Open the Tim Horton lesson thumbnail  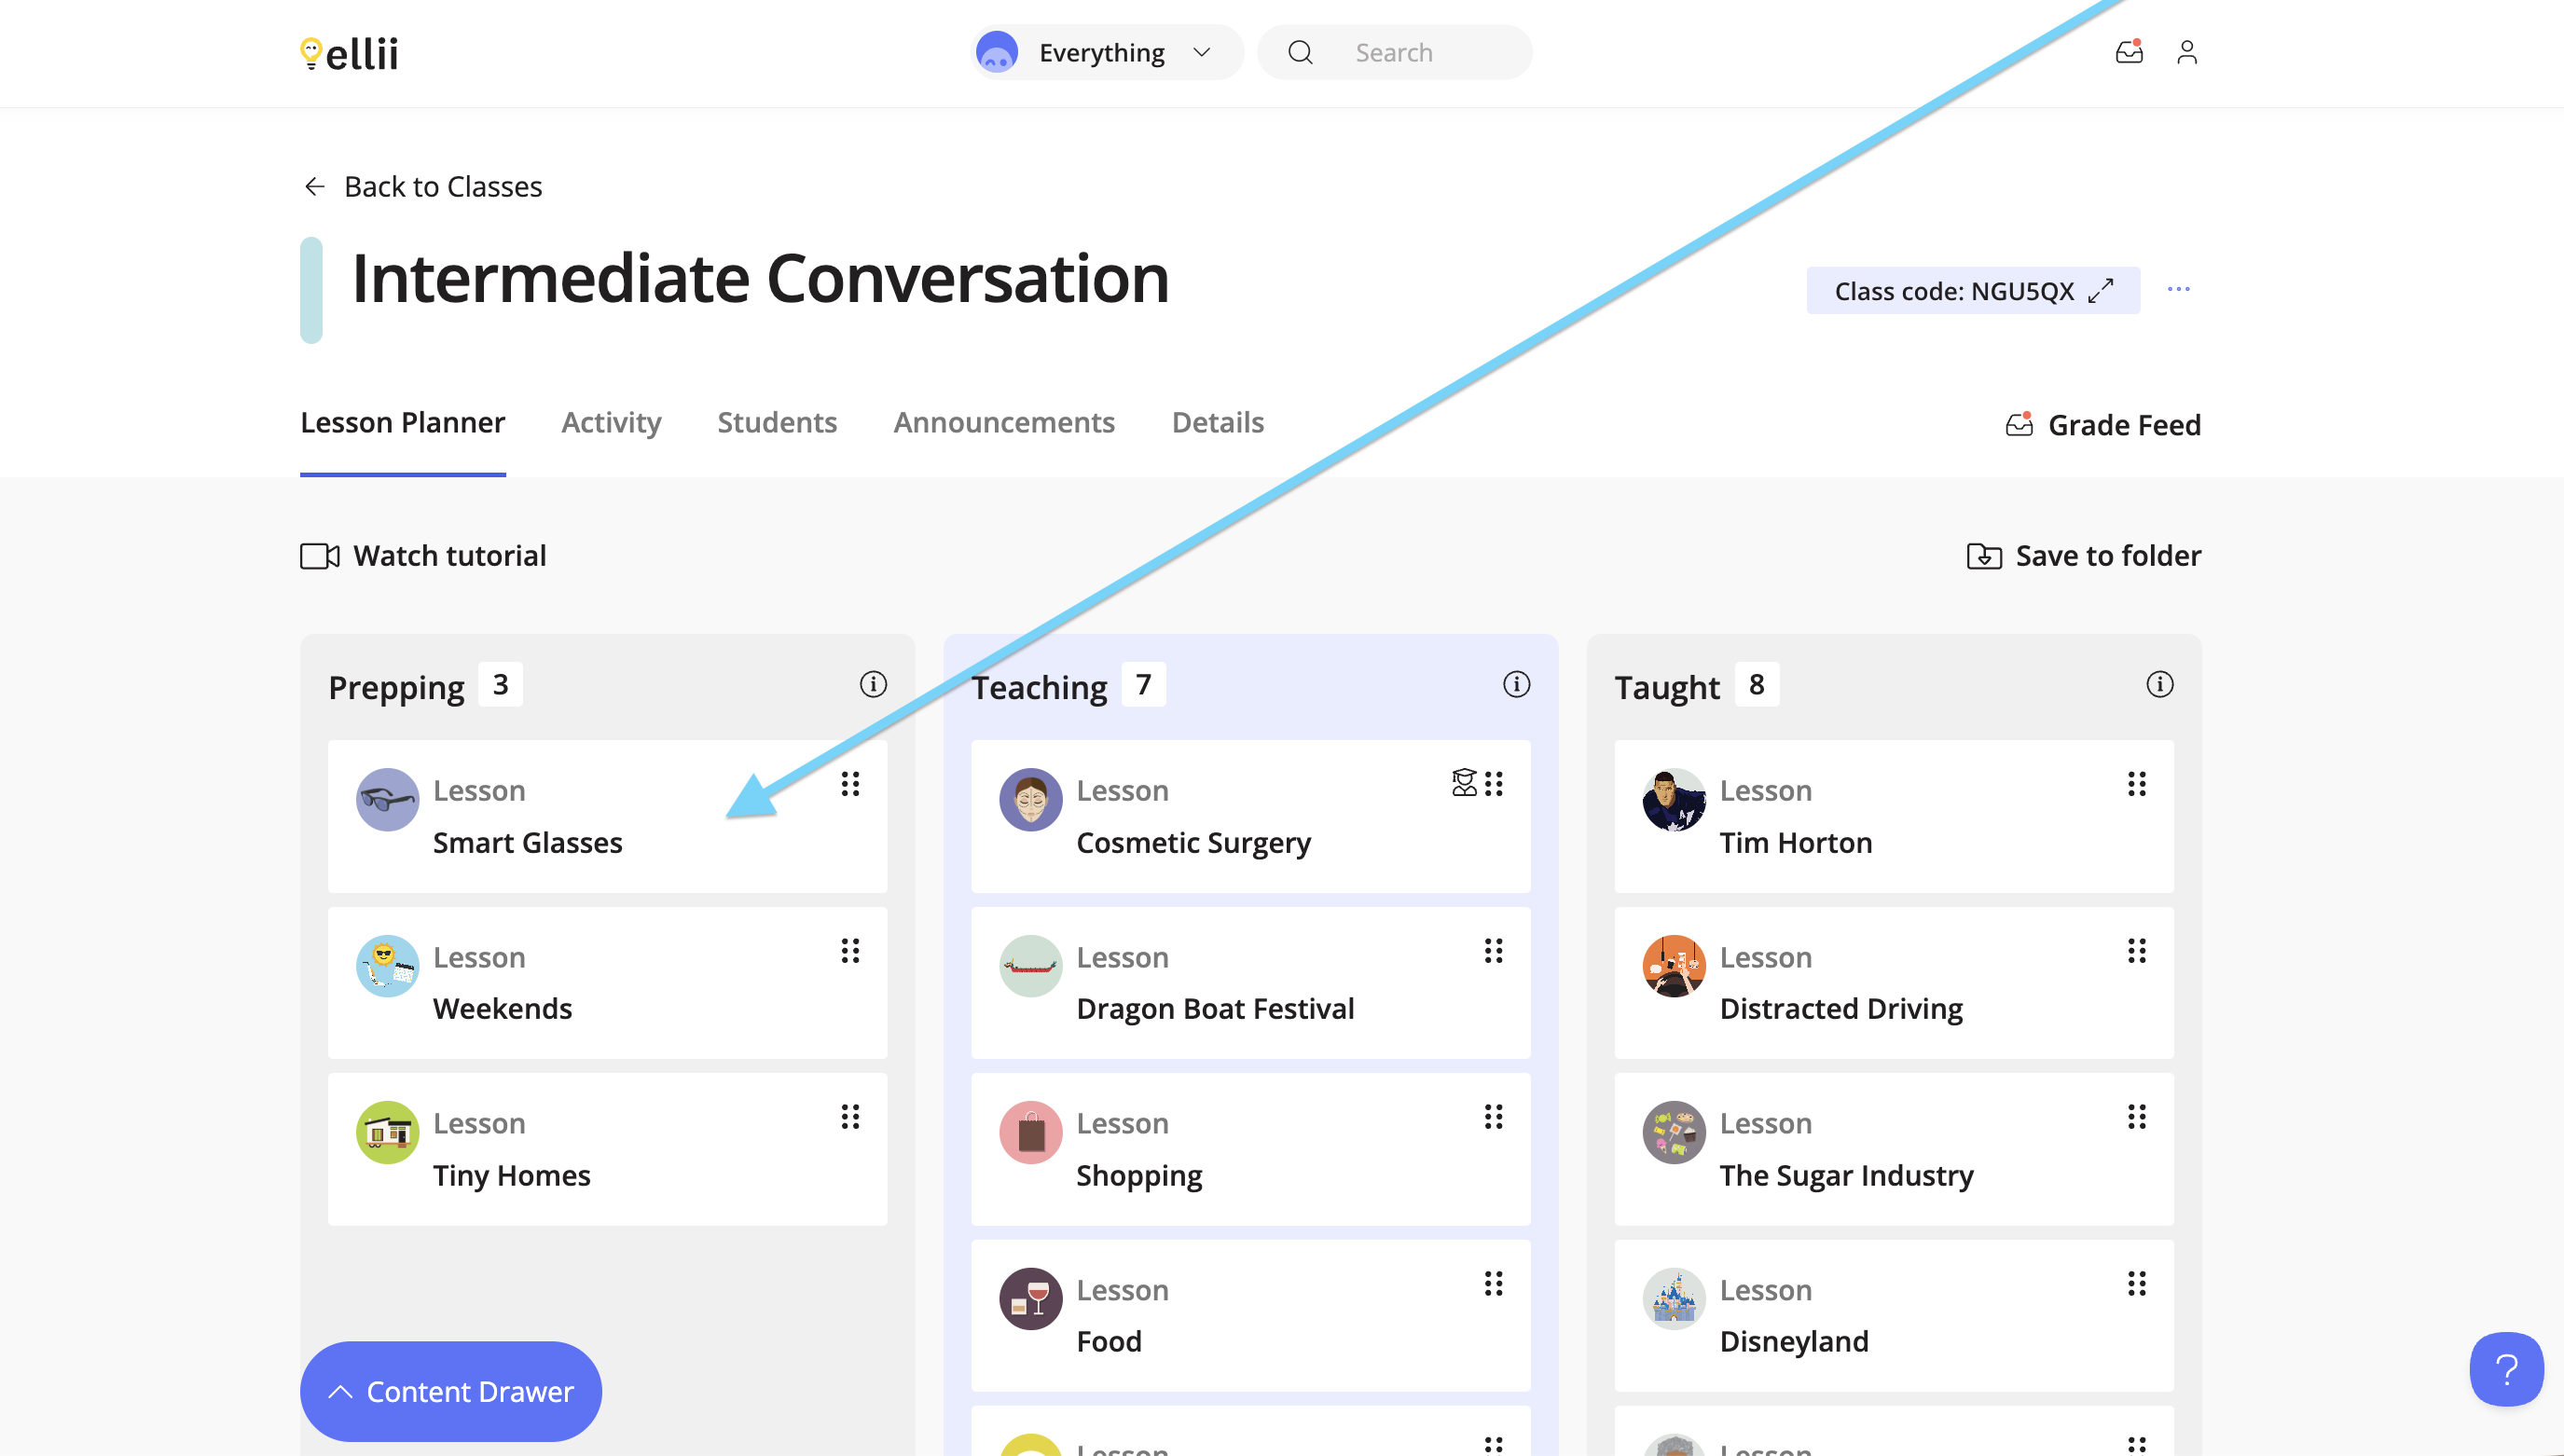point(1674,800)
